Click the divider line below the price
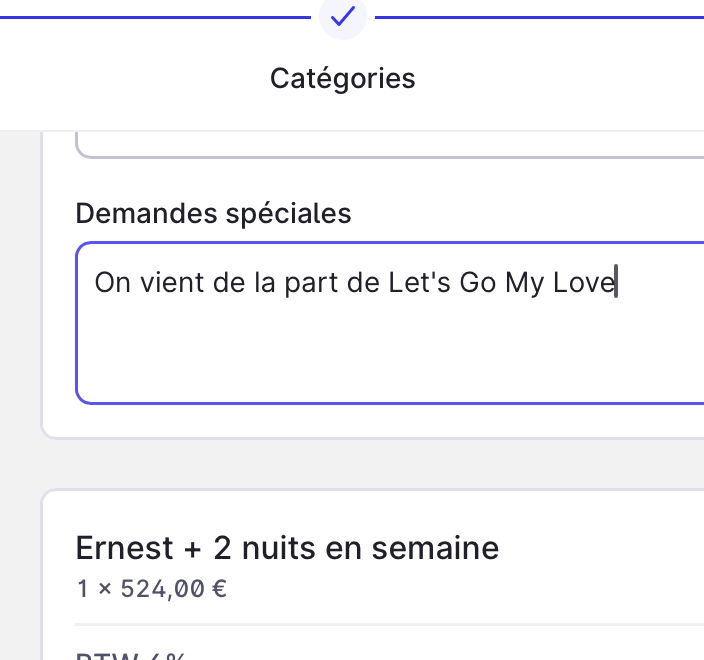Image resolution: width=704 pixels, height=660 pixels. (390, 624)
